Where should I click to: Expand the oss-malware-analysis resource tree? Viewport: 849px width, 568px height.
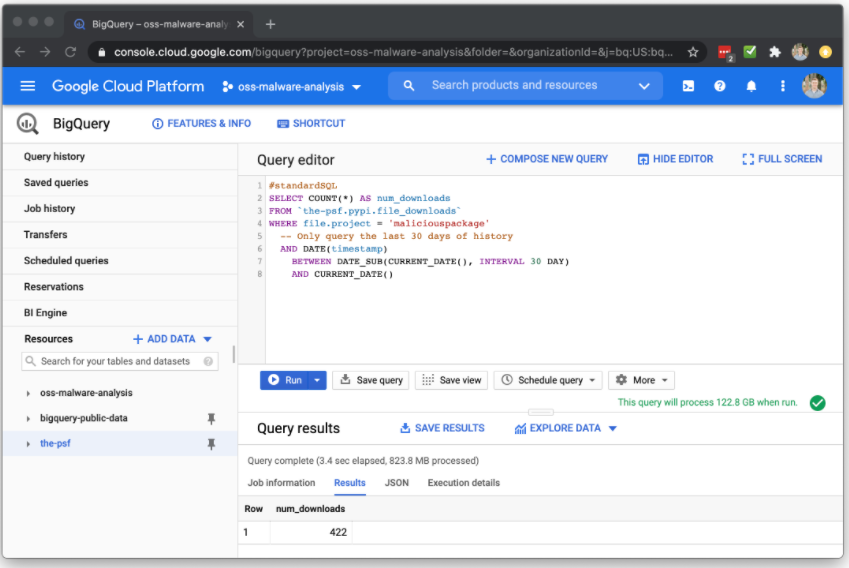(28, 393)
